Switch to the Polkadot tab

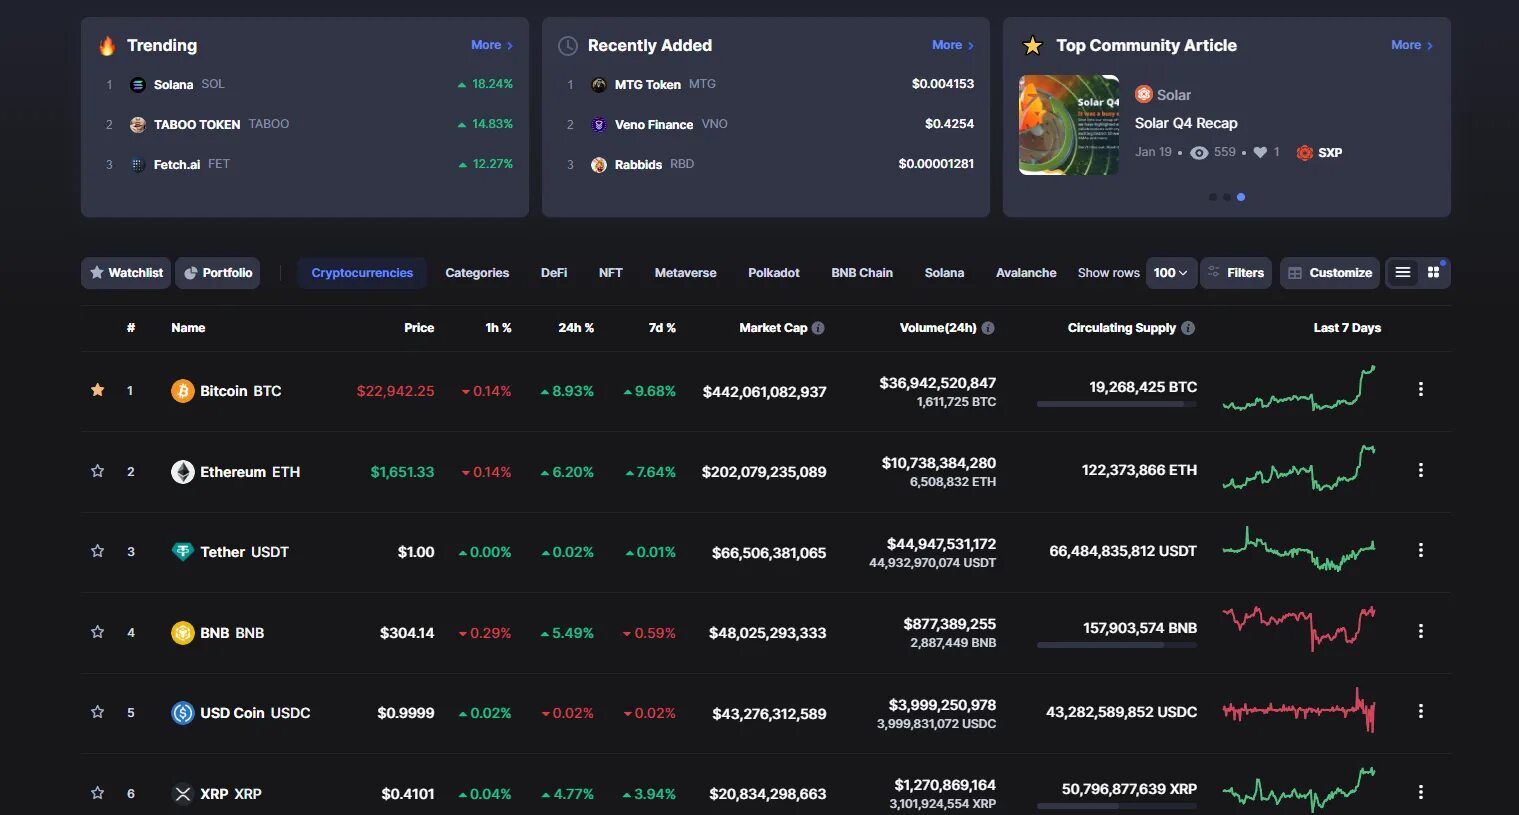[774, 273]
